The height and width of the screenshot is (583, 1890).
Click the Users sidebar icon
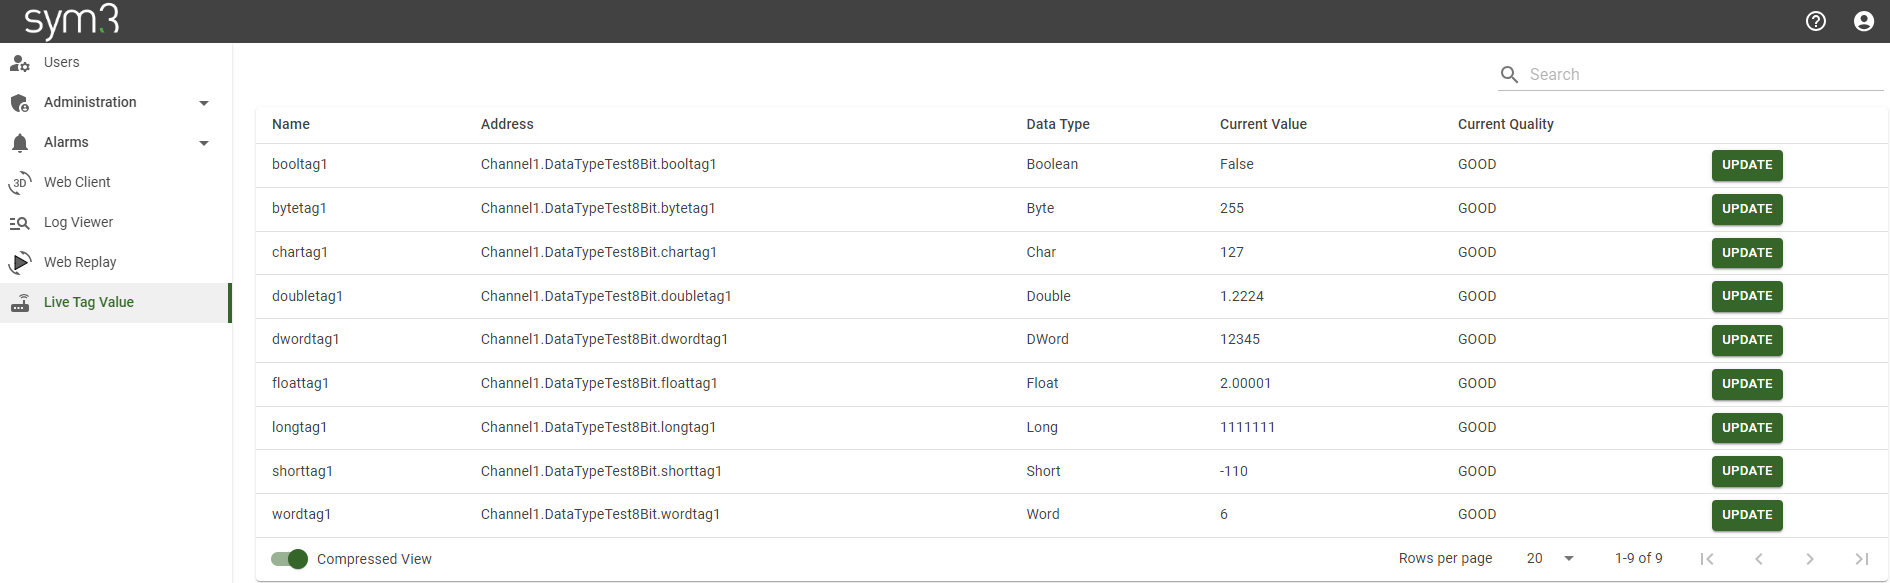(x=20, y=63)
